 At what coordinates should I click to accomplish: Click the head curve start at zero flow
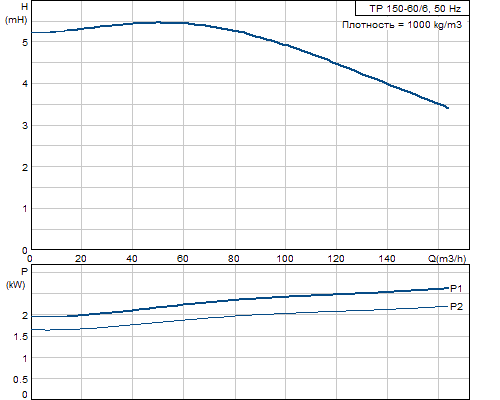click(x=32, y=32)
